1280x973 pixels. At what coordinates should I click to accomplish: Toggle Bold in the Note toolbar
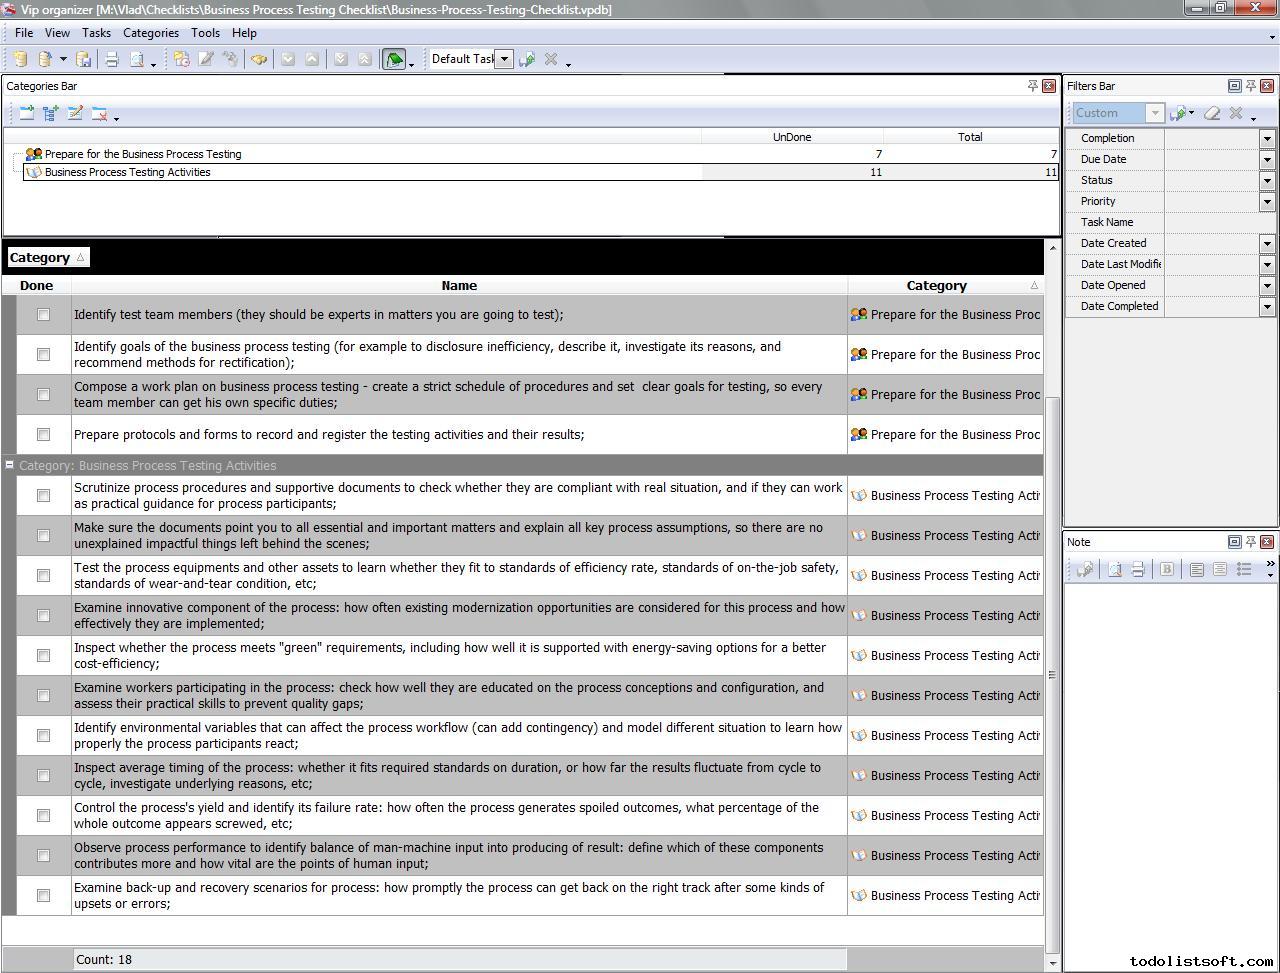tap(1166, 569)
